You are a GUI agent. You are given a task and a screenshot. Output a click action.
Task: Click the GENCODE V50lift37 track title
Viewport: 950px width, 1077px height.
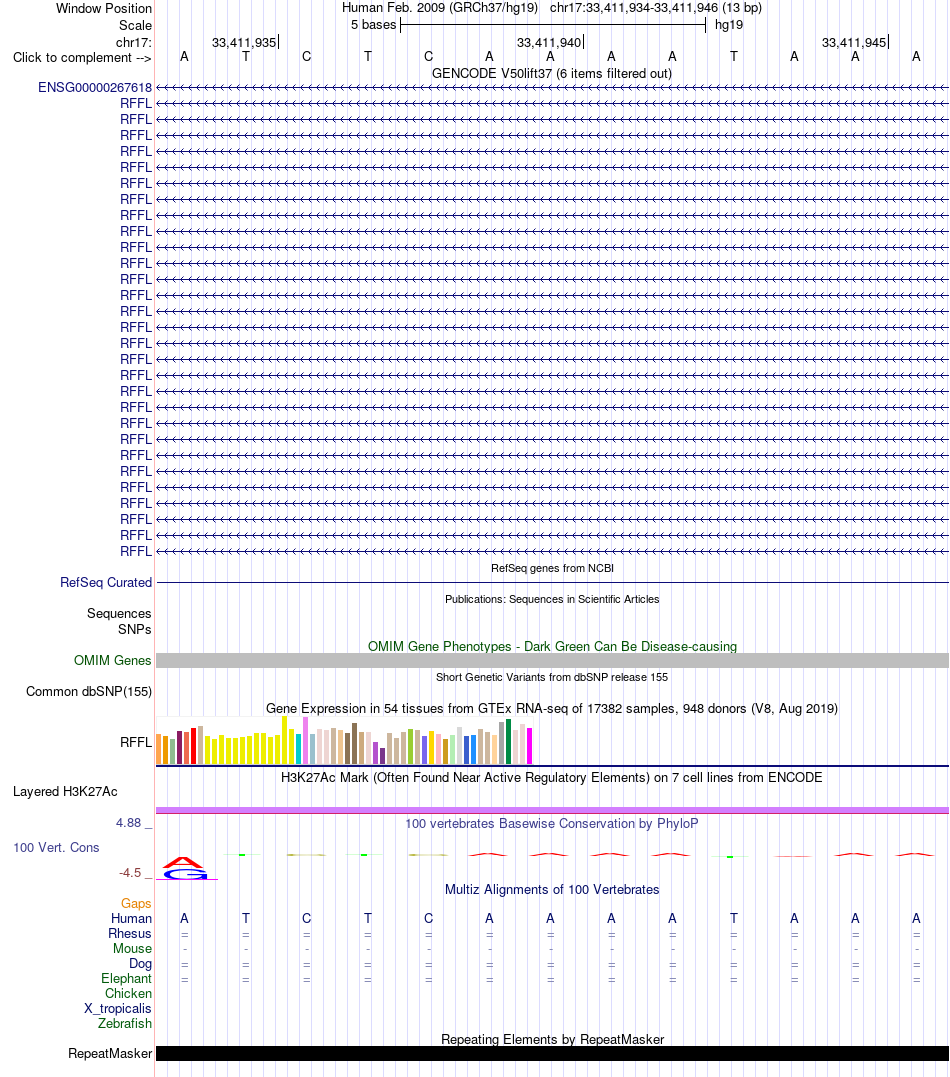click(552, 73)
